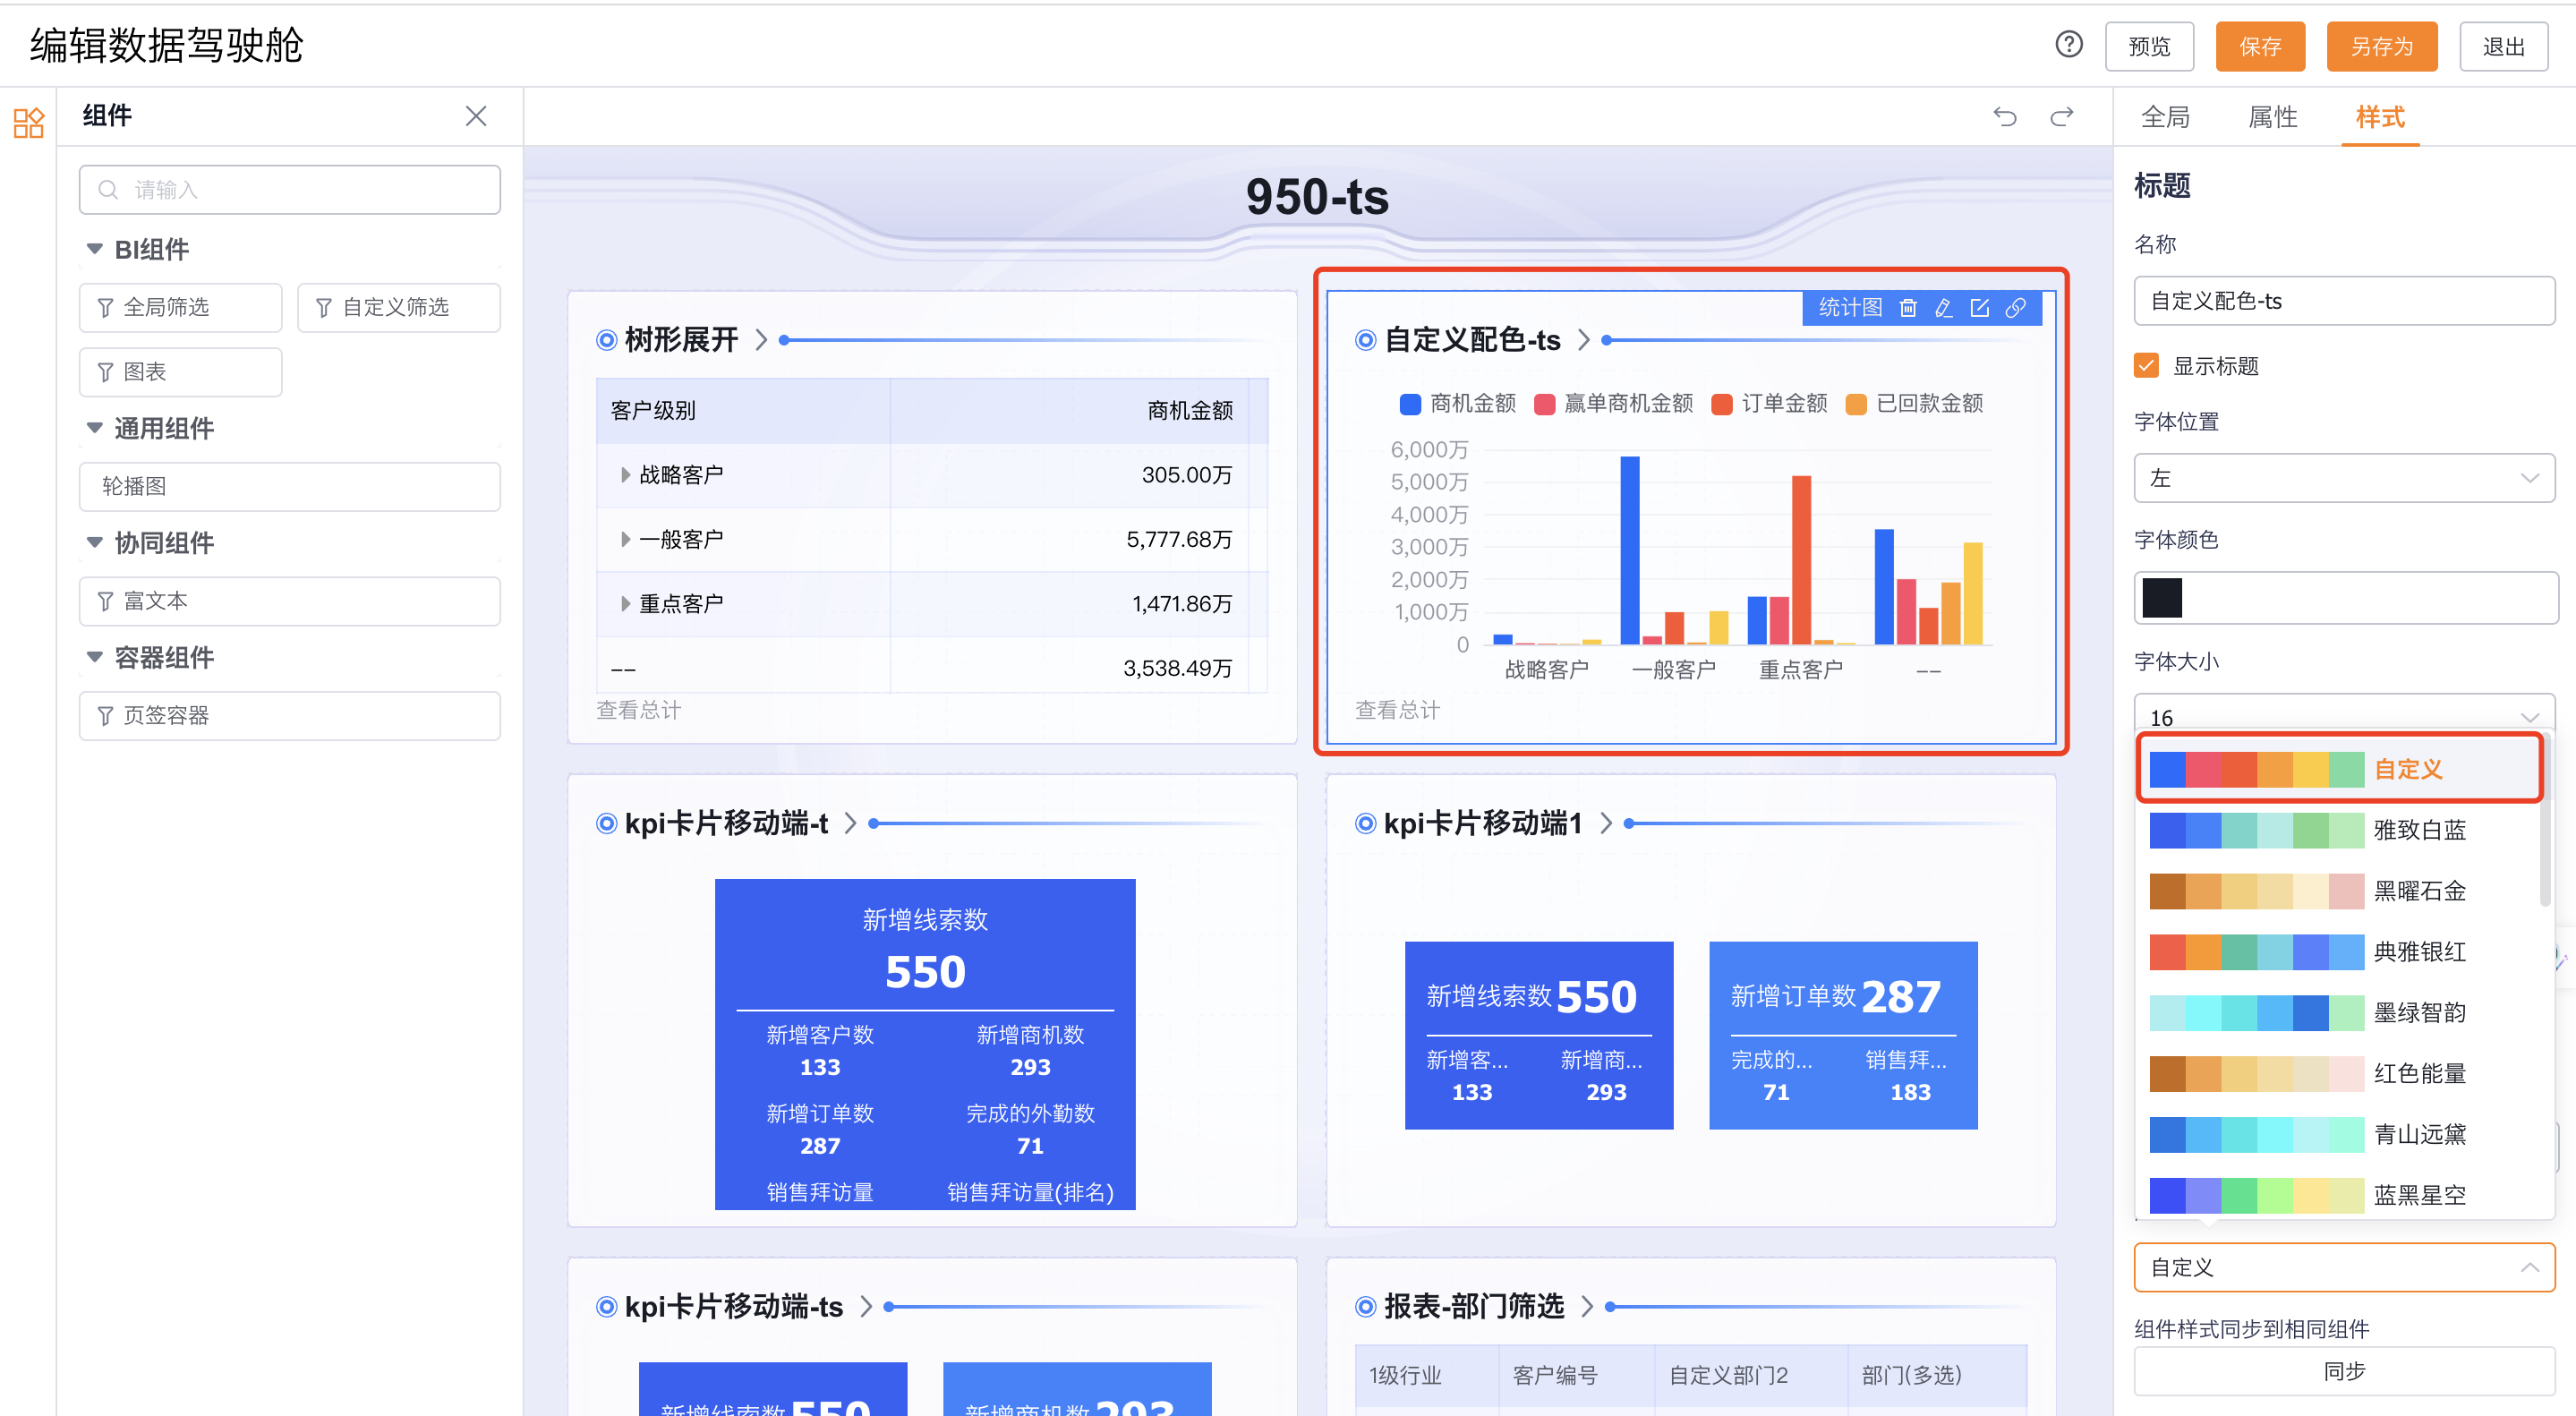Image resolution: width=2576 pixels, height=1416 pixels.
Task: Open the components panel grid icon
Action: [x=28, y=122]
